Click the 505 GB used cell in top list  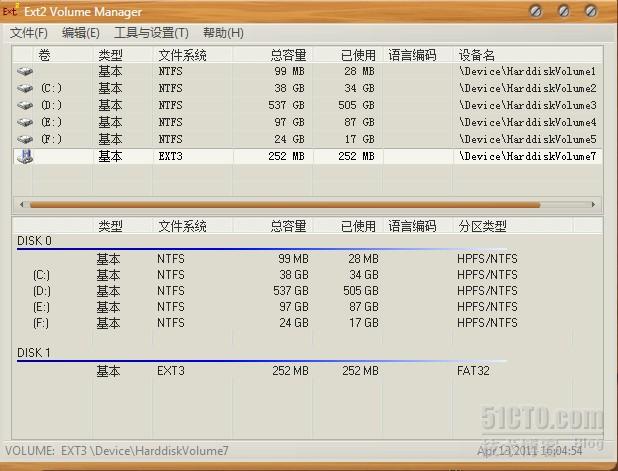tap(356, 105)
